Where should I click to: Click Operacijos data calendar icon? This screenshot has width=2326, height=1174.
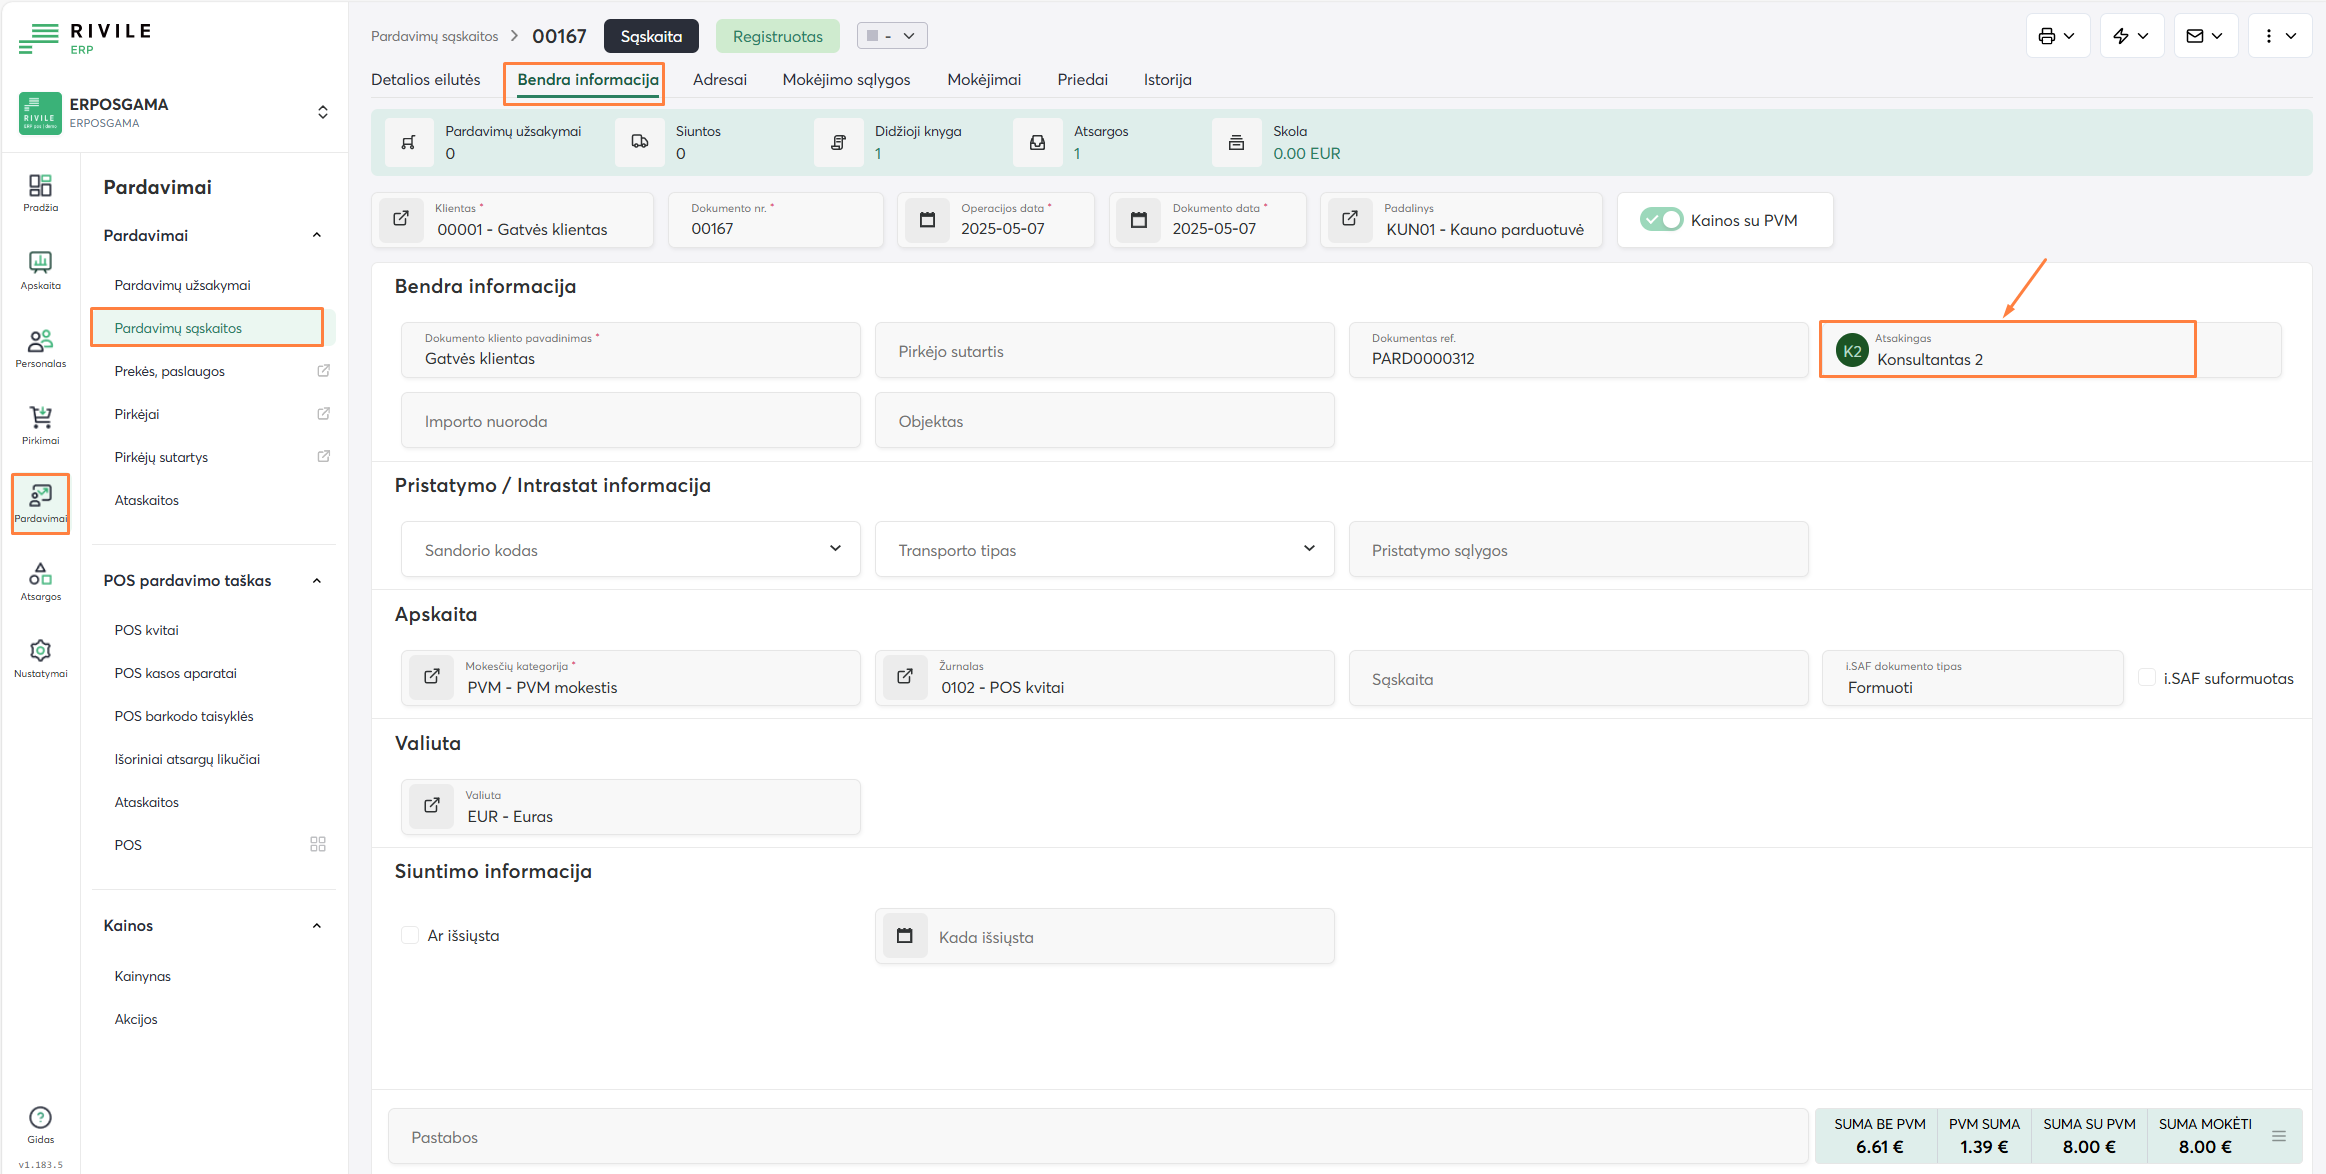pos(927,219)
